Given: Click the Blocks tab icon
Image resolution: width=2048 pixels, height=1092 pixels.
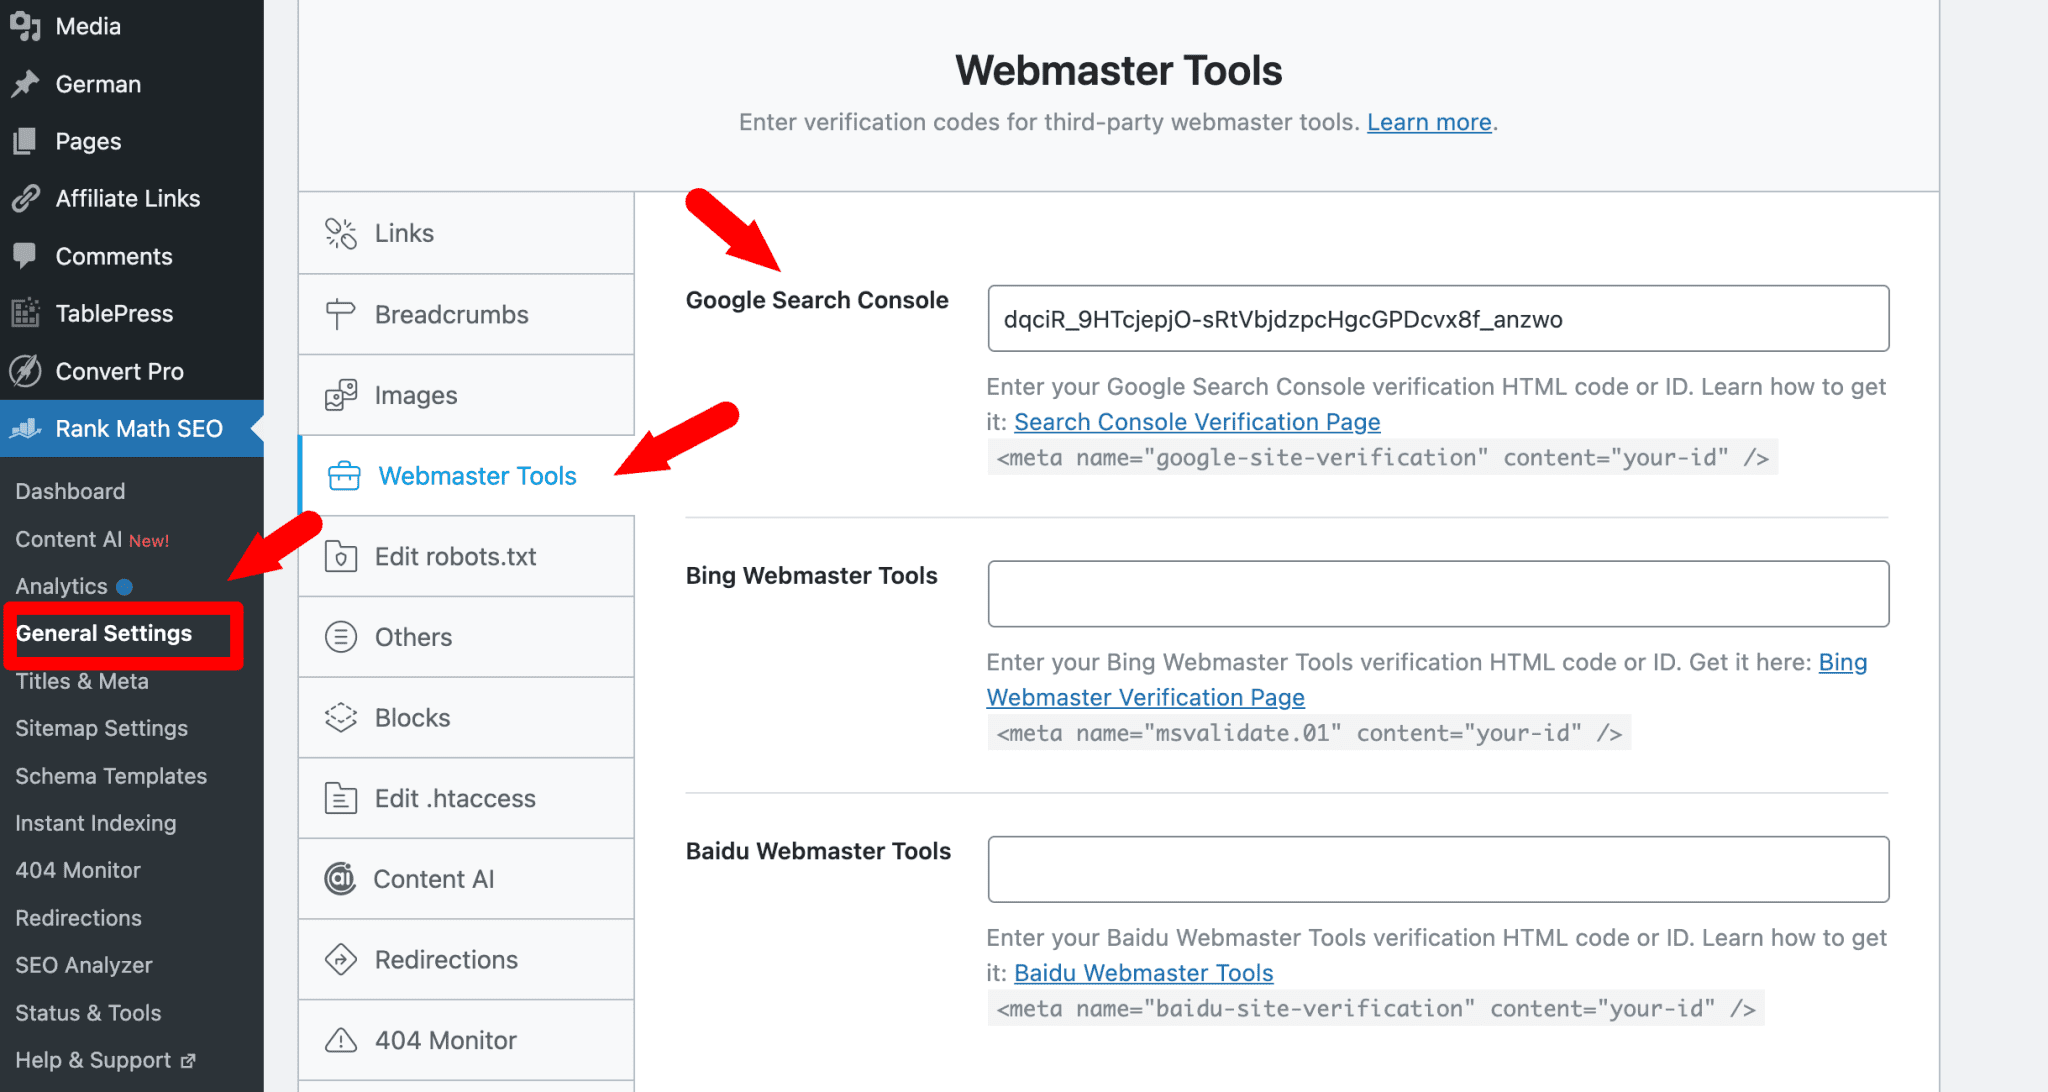Looking at the screenshot, I should click(341, 717).
